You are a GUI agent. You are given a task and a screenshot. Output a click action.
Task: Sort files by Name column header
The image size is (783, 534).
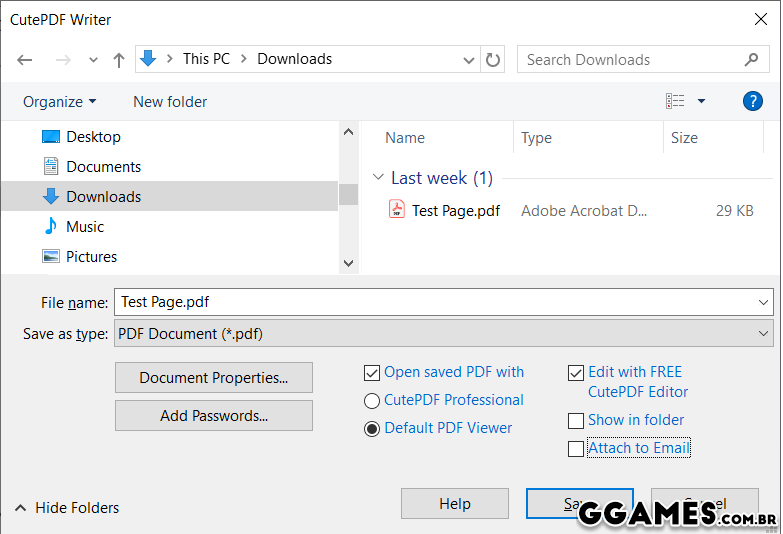click(405, 138)
